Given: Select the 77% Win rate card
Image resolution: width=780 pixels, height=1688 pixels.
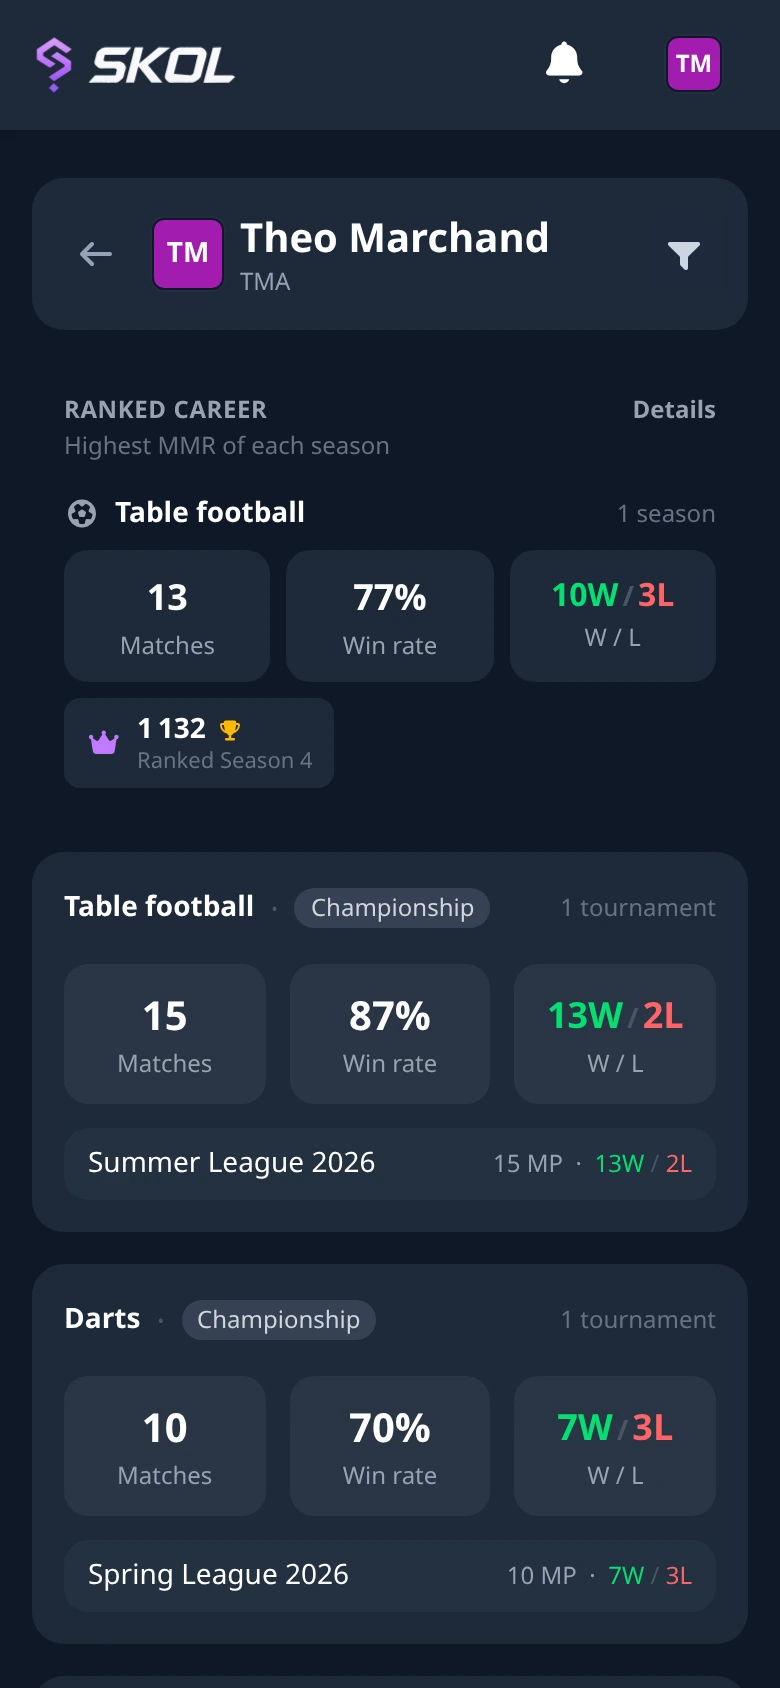Looking at the screenshot, I should click(390, 616).
